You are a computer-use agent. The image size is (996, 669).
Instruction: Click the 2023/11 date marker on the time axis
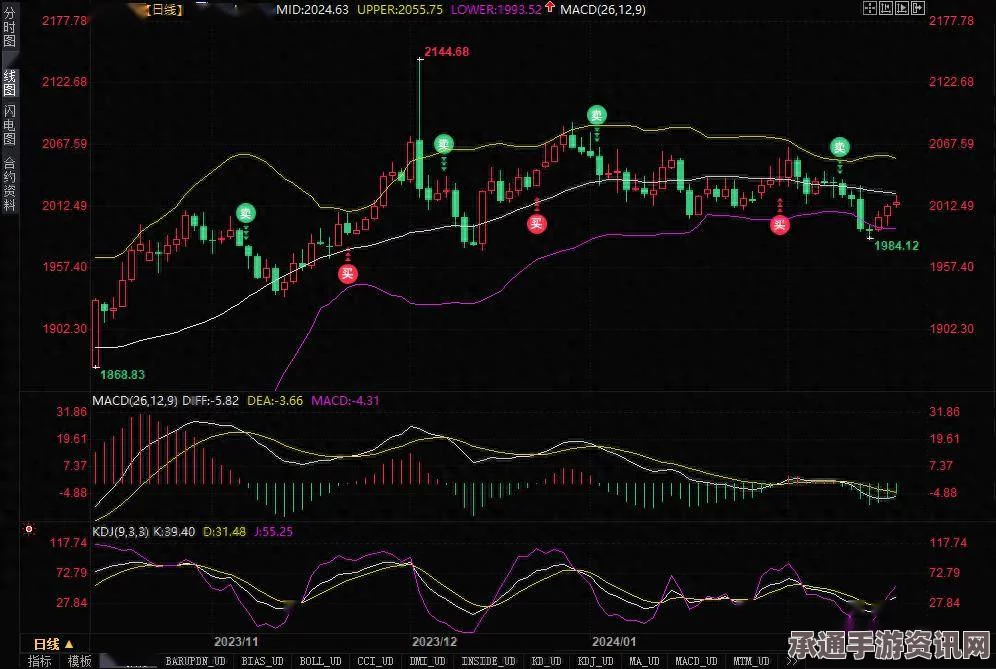pos(236,642)
